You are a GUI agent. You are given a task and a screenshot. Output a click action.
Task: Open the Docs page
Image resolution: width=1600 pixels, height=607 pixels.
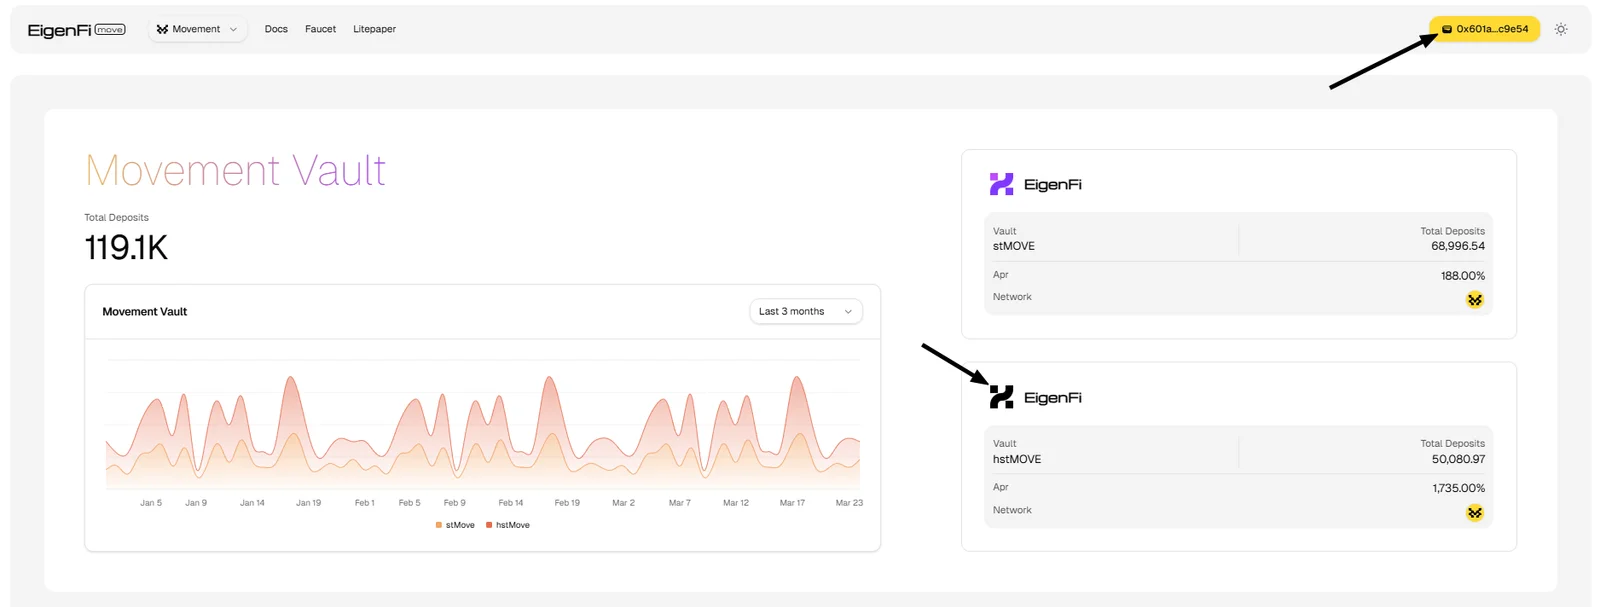click(276, 29)
